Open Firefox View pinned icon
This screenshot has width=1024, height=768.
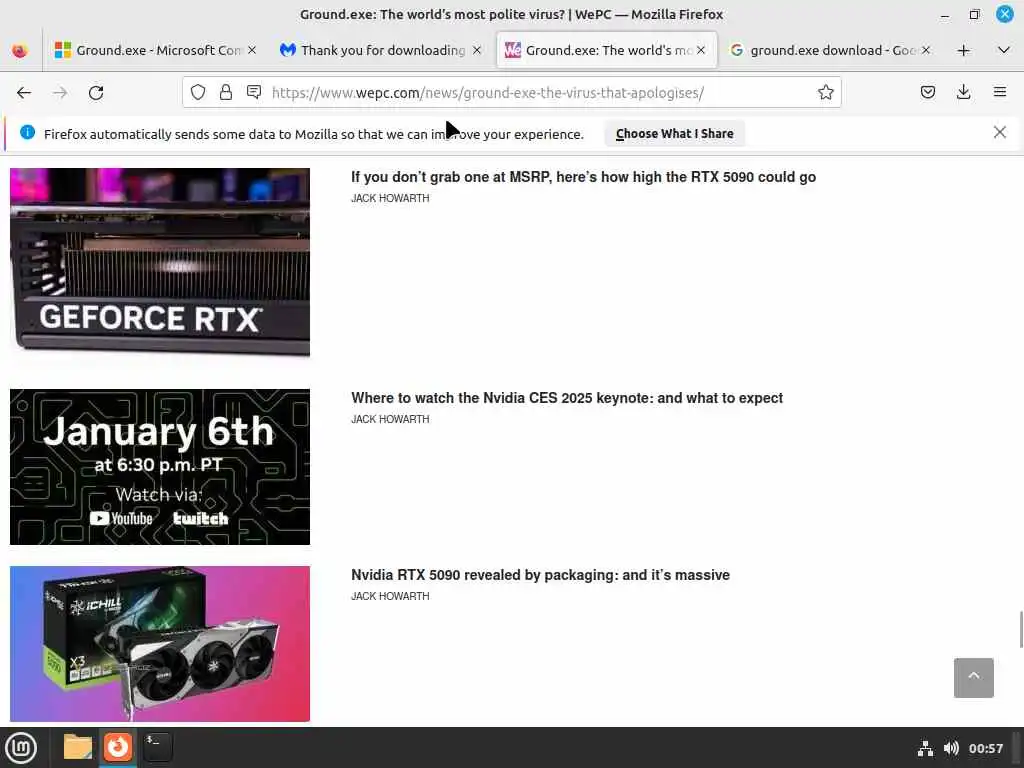coord(20,50)
